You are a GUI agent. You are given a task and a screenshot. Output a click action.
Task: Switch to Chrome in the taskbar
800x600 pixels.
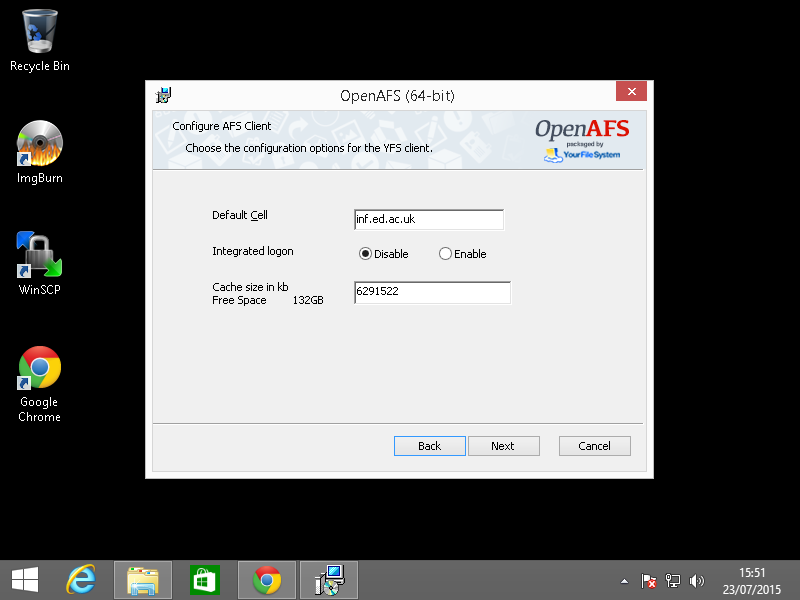coord(267,581)
